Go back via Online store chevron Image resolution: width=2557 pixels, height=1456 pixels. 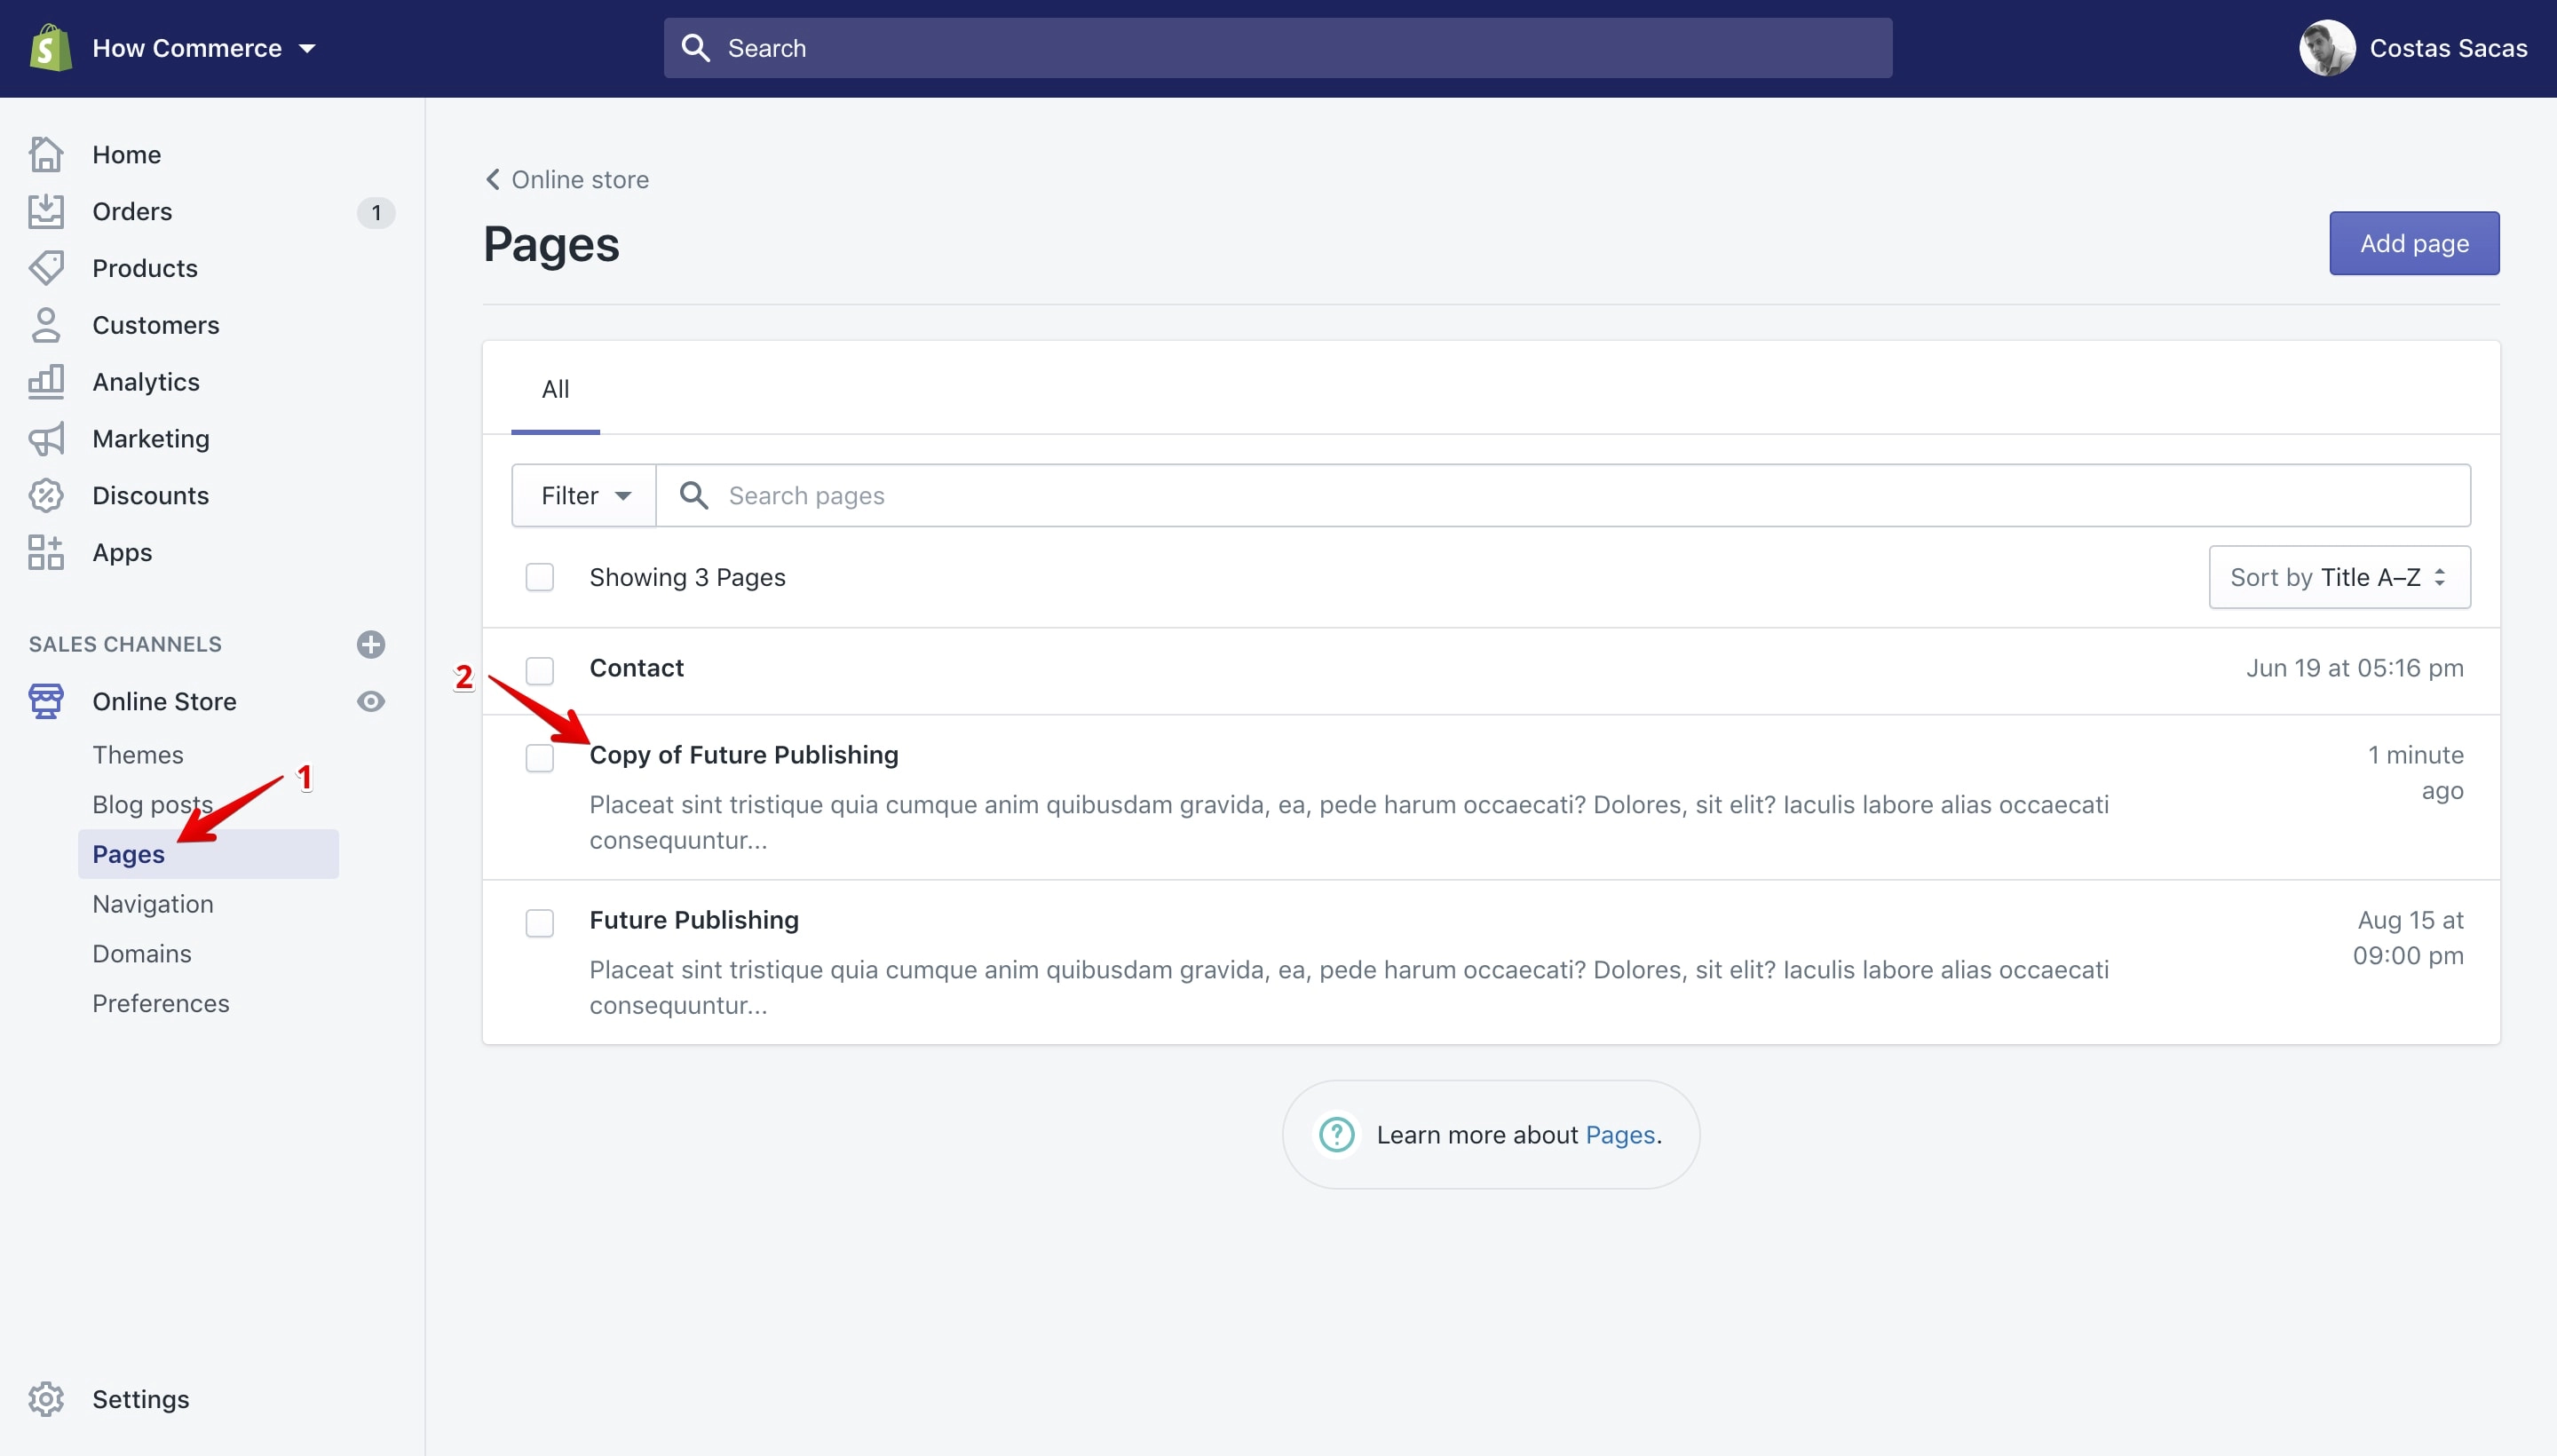point(567,179)
